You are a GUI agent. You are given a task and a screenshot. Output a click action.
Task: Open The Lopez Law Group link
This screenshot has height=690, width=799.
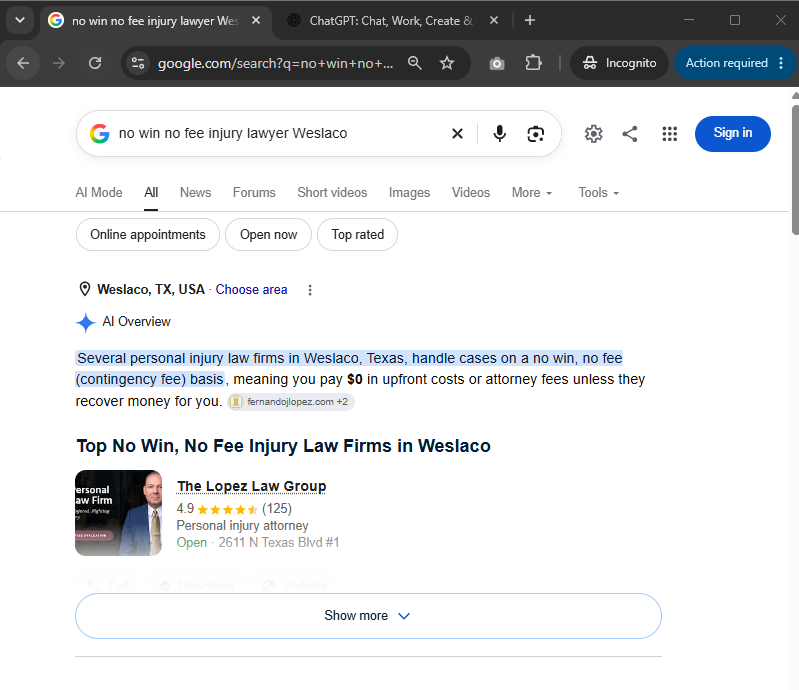[251, 486]
